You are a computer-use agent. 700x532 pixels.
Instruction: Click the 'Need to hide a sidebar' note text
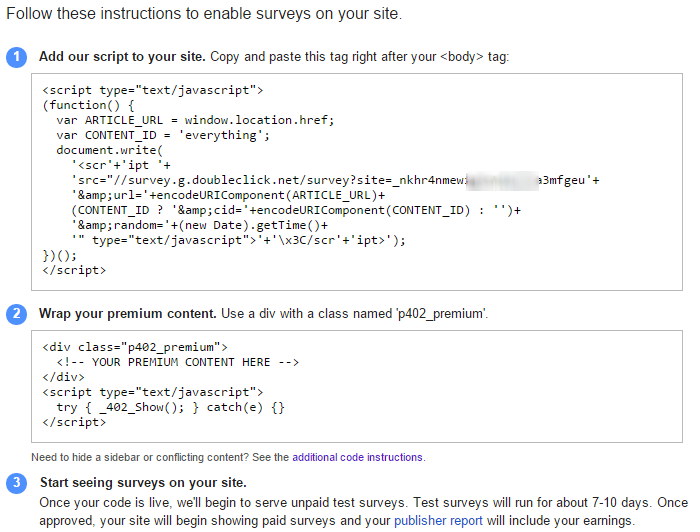[x=228, y=457]
